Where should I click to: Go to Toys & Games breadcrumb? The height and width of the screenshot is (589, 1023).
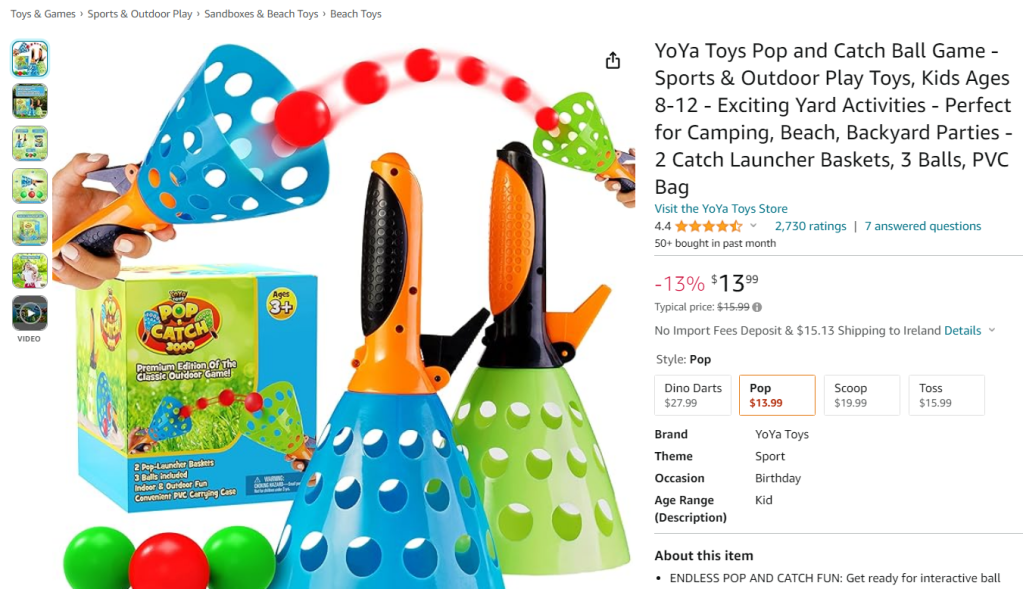point(43,14)
